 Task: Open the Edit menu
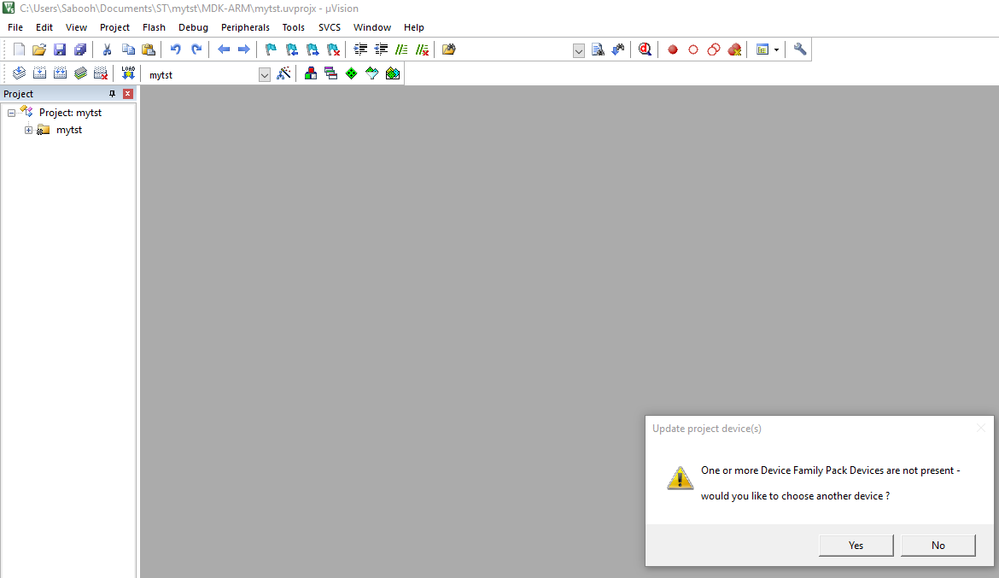click(44, 27)
